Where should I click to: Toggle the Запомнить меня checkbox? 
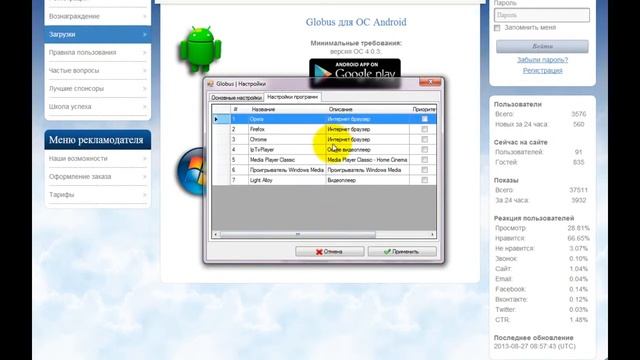pyautogui.click(x=497, y=28)
